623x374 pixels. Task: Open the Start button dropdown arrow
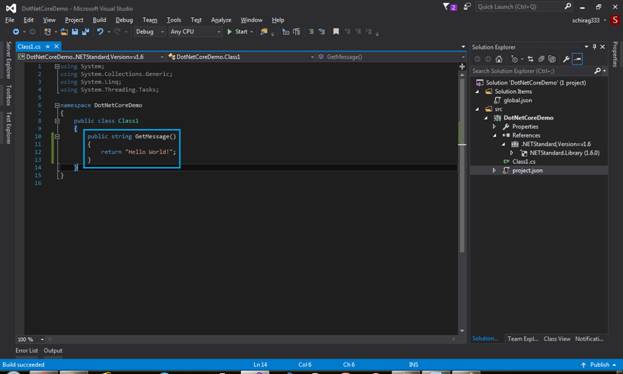pos(252,32)
